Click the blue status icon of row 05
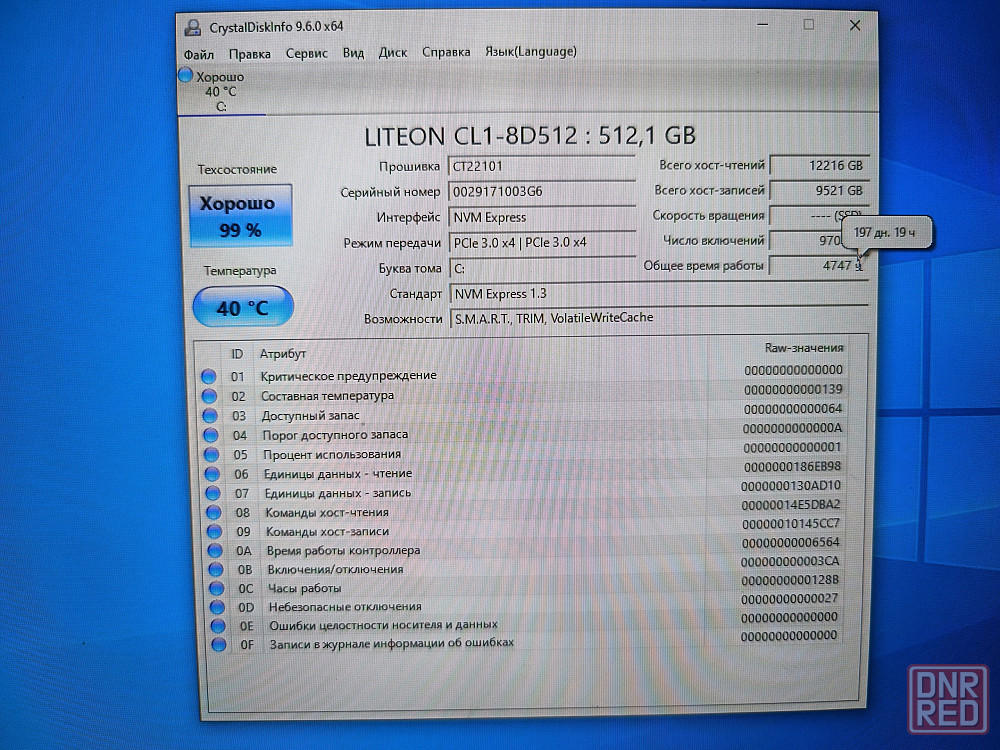 tap(212, 455)
